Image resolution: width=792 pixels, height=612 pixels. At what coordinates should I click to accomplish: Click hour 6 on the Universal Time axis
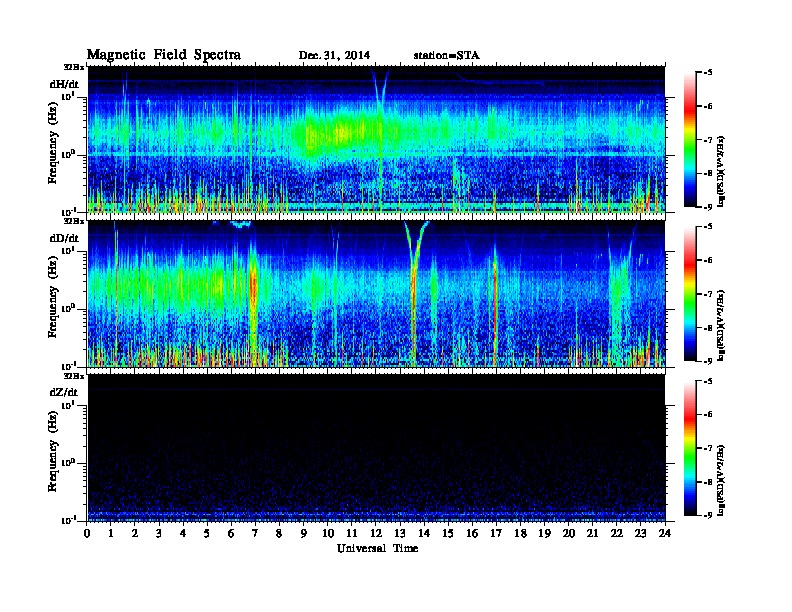(231, 533)
